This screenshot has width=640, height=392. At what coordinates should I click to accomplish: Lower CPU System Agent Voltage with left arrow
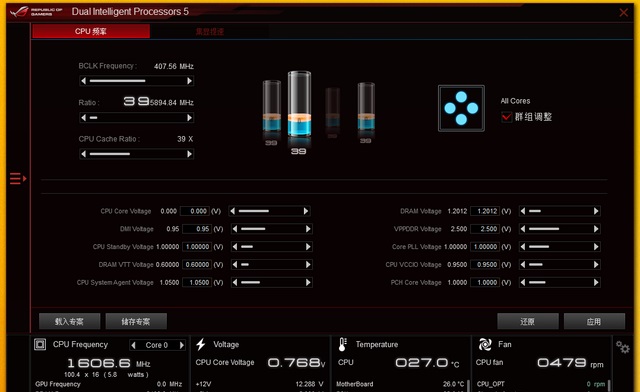click(x=235, y=282)
